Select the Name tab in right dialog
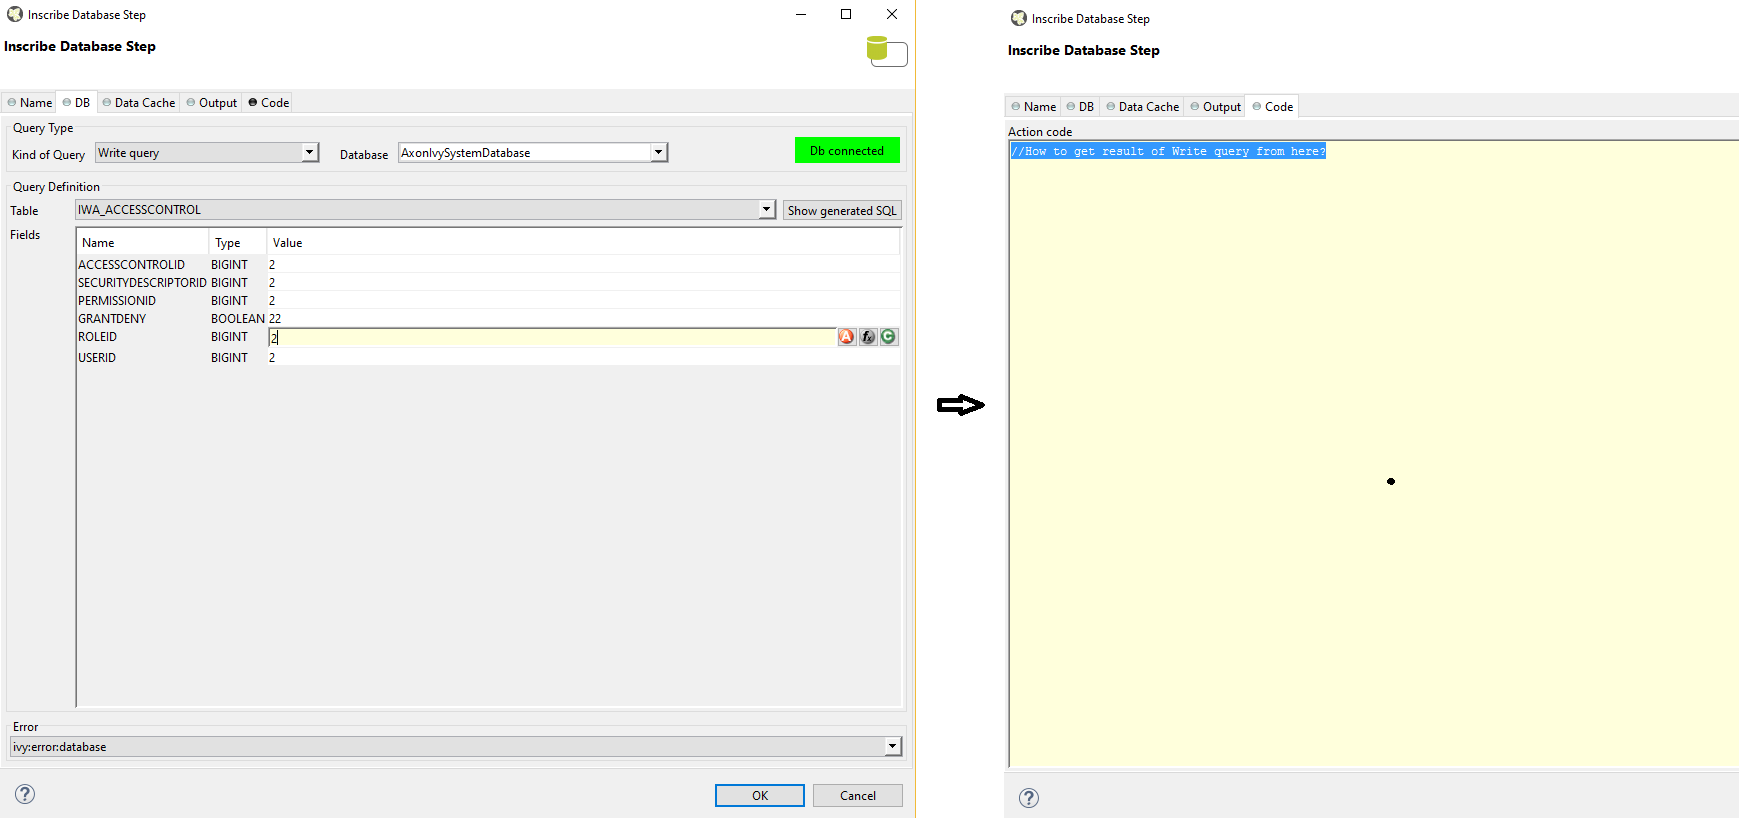The image size is (1739, 818). click(x=1034, y=107)
